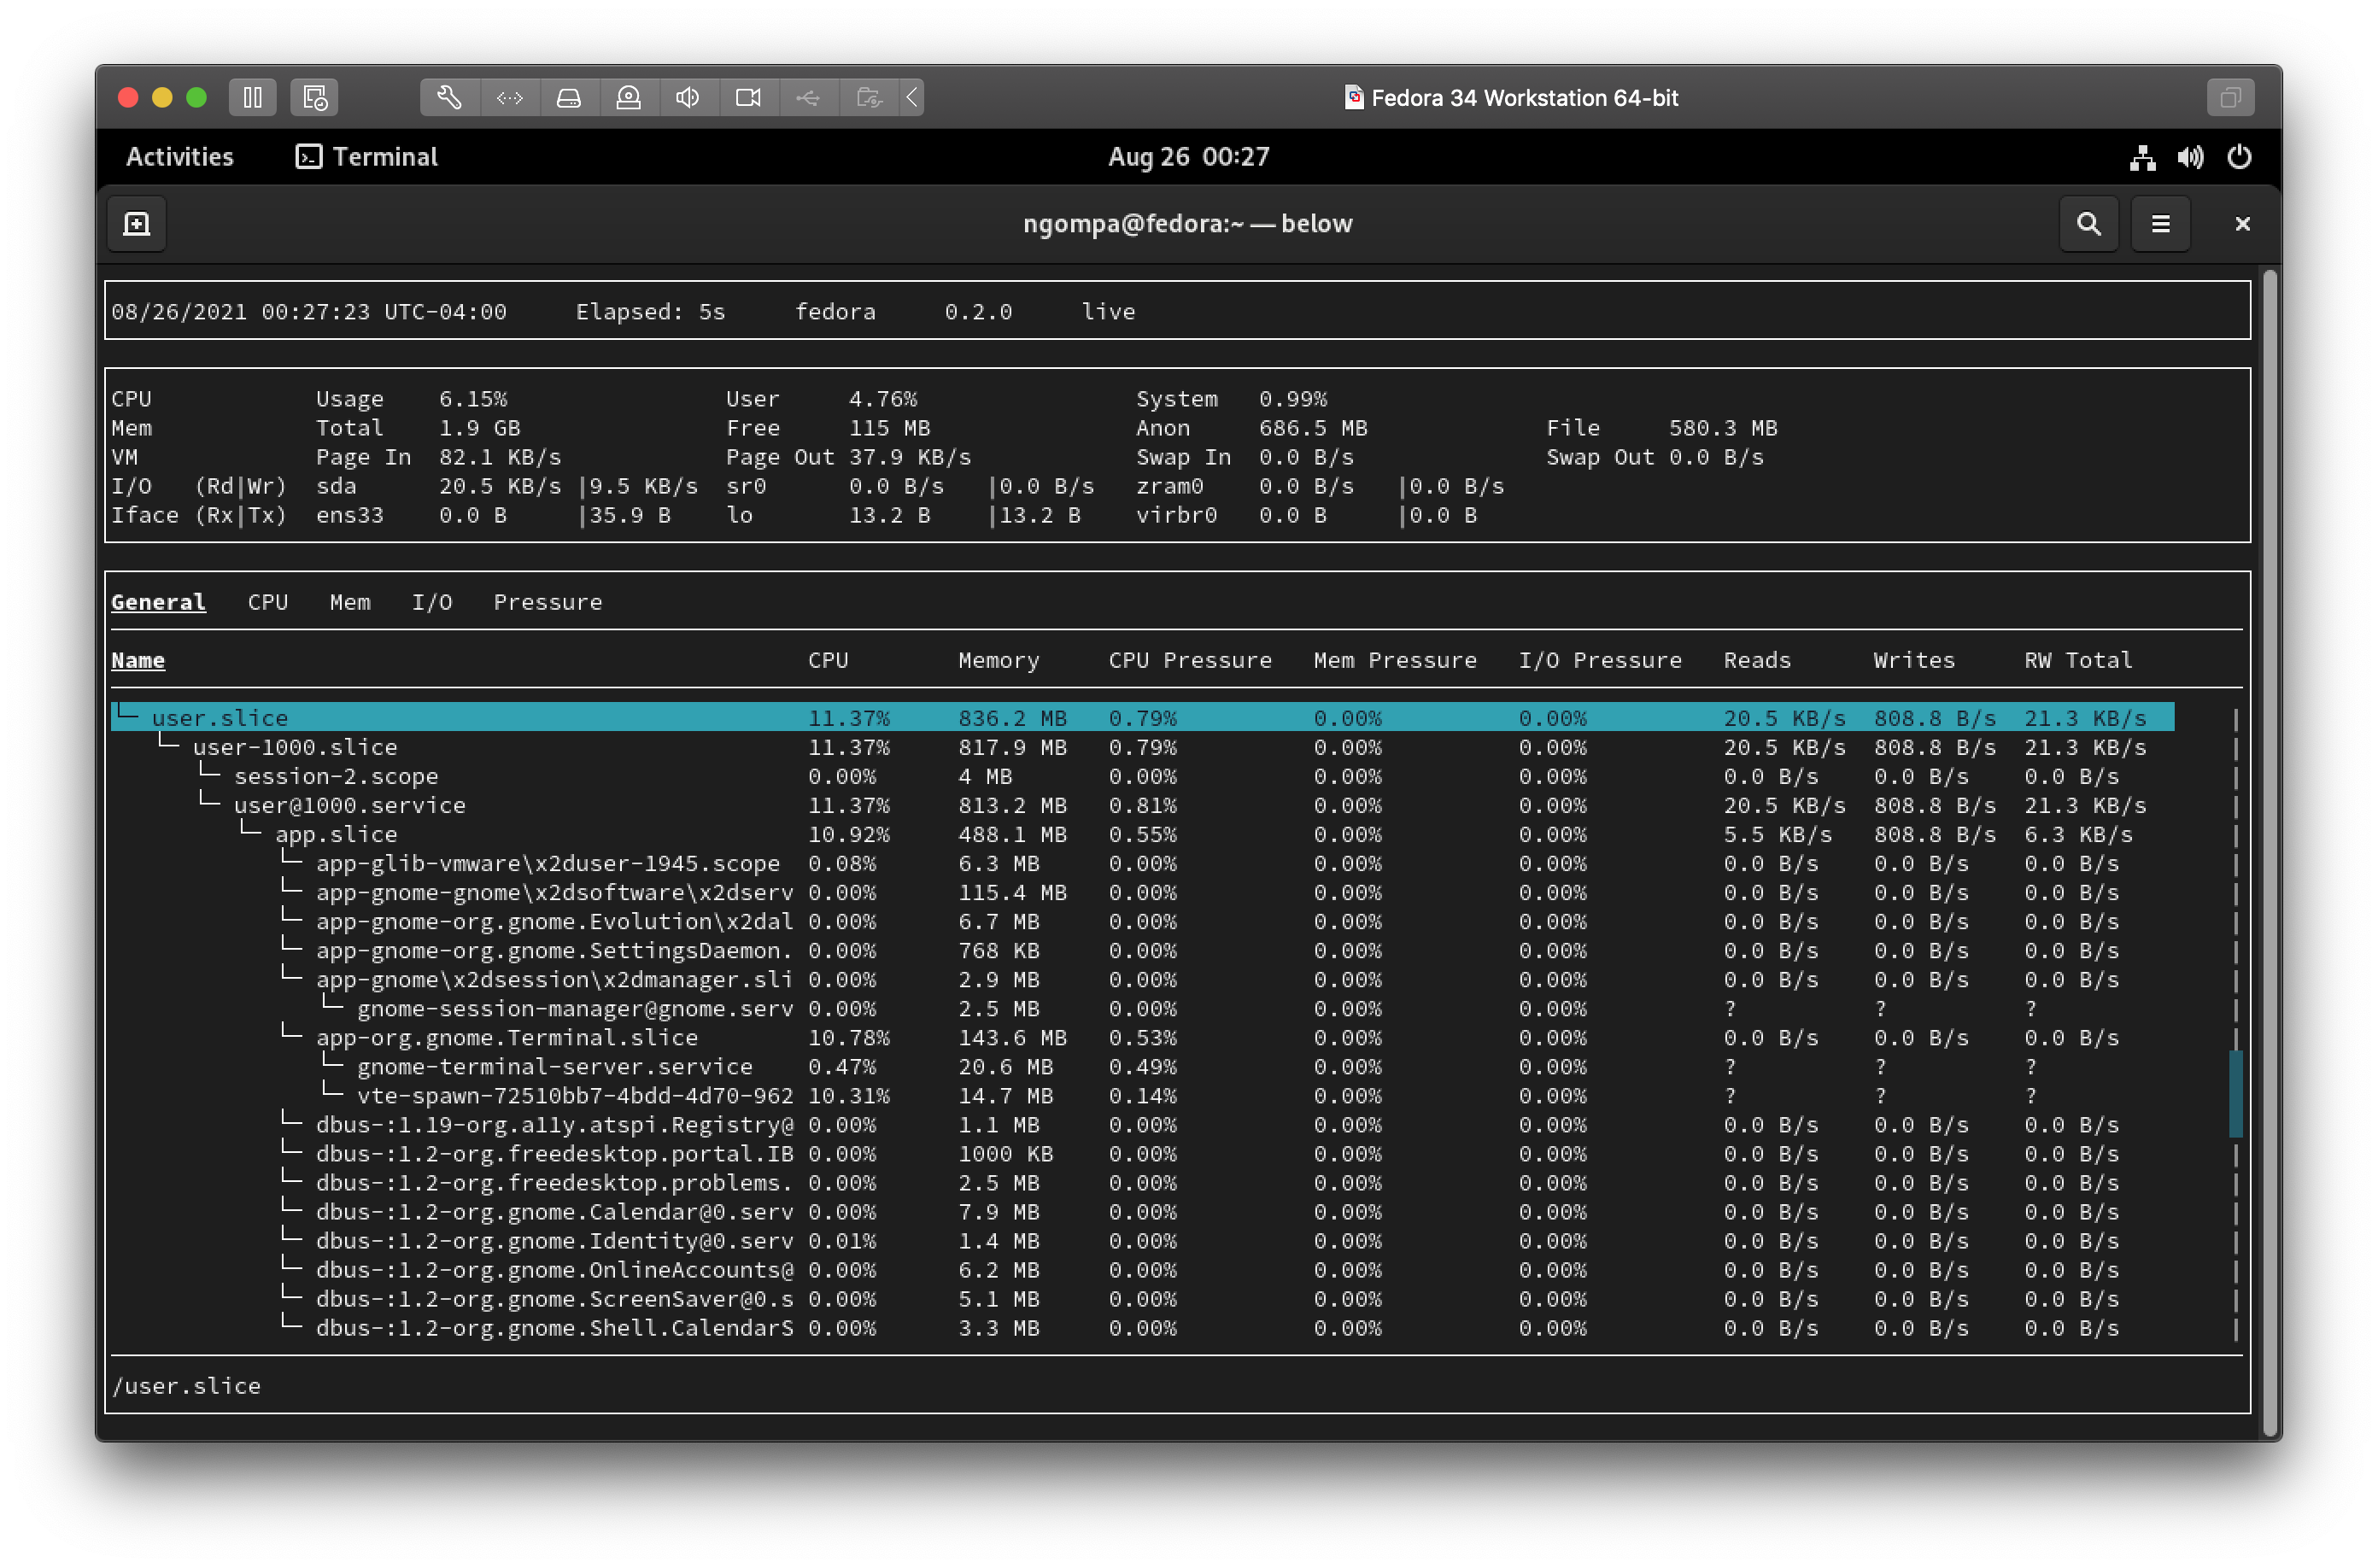Click the network status icon
This screenshot has height=1568, width=2378.
pyautogui.click(x=2142, y=157)
